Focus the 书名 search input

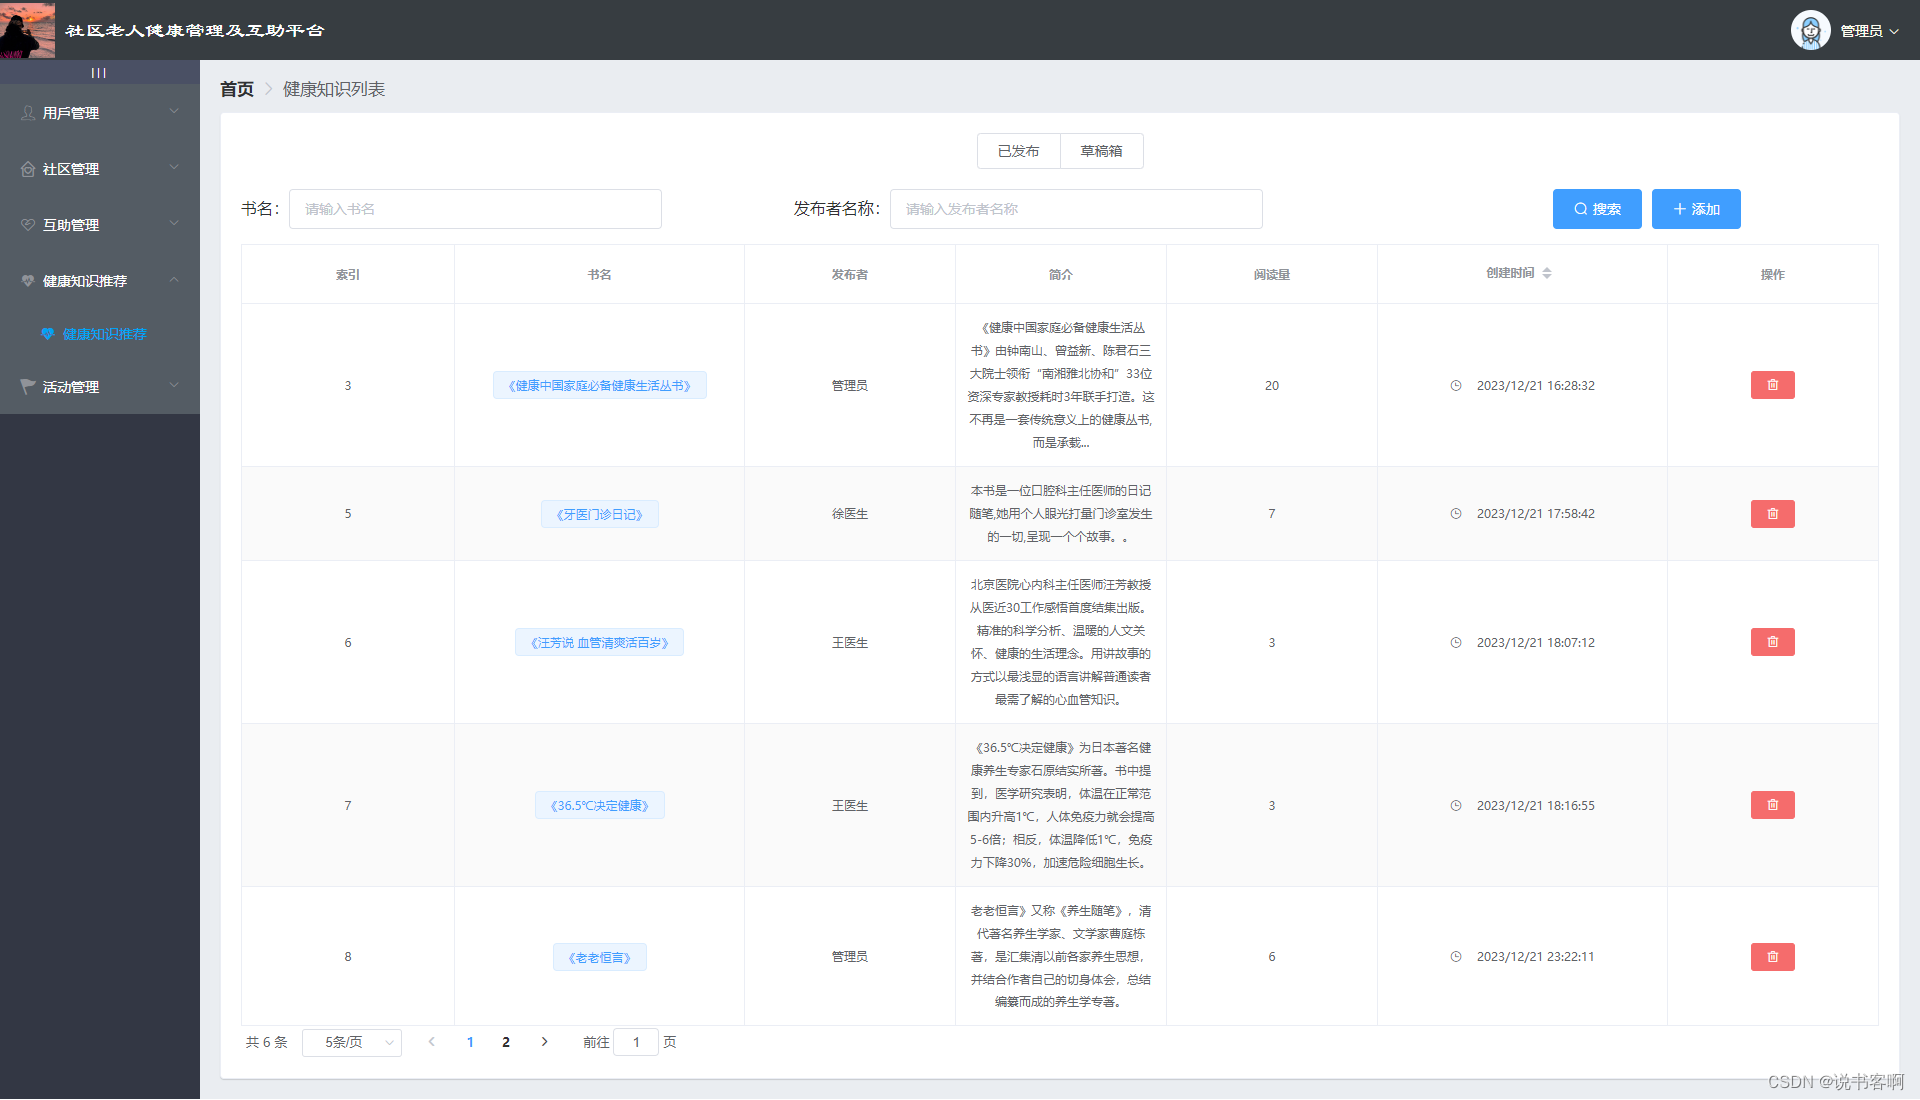click(x=475, y=209)
